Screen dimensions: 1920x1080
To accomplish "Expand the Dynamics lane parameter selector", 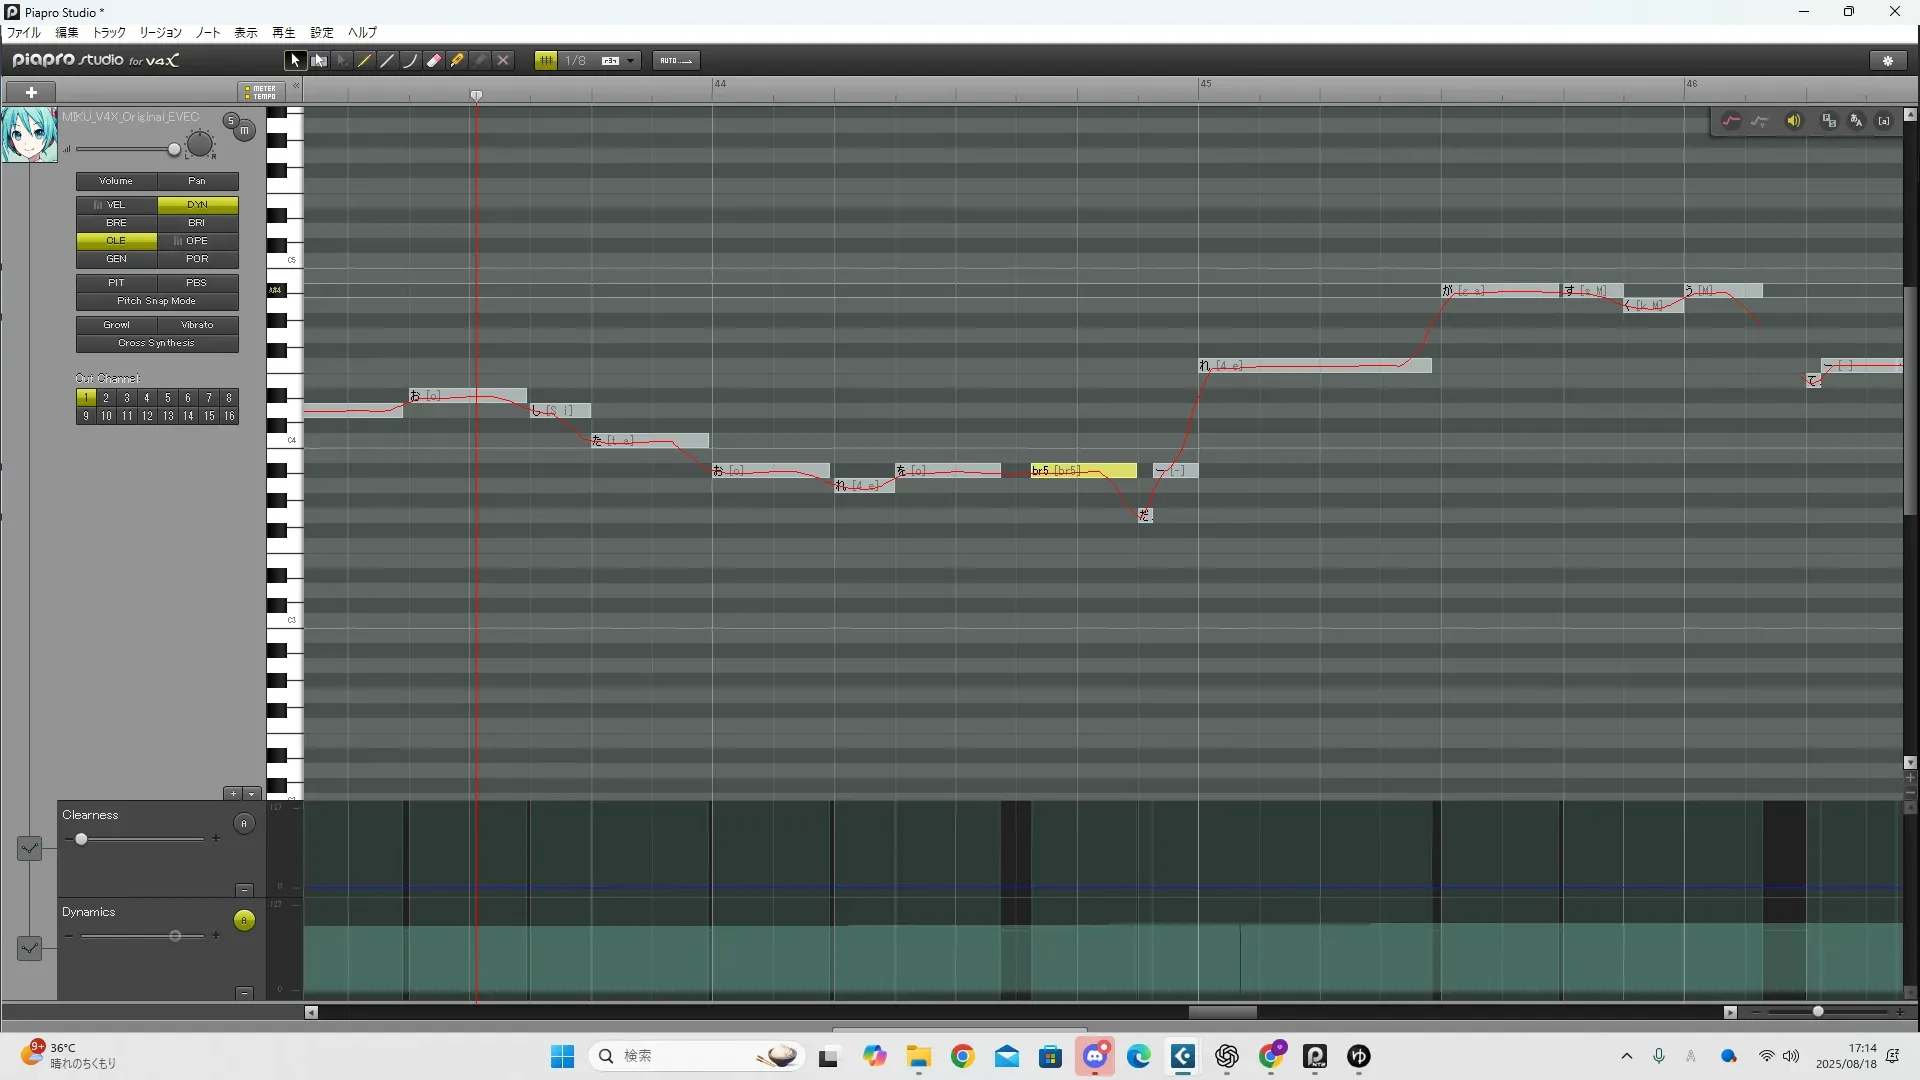I will click(29, 947).
